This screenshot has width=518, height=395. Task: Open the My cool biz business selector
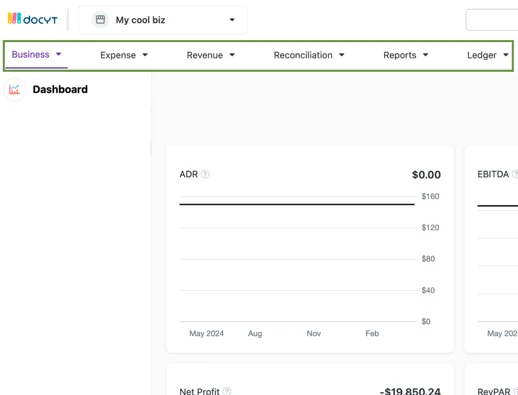pyautogui.click(x=163, y=20)
